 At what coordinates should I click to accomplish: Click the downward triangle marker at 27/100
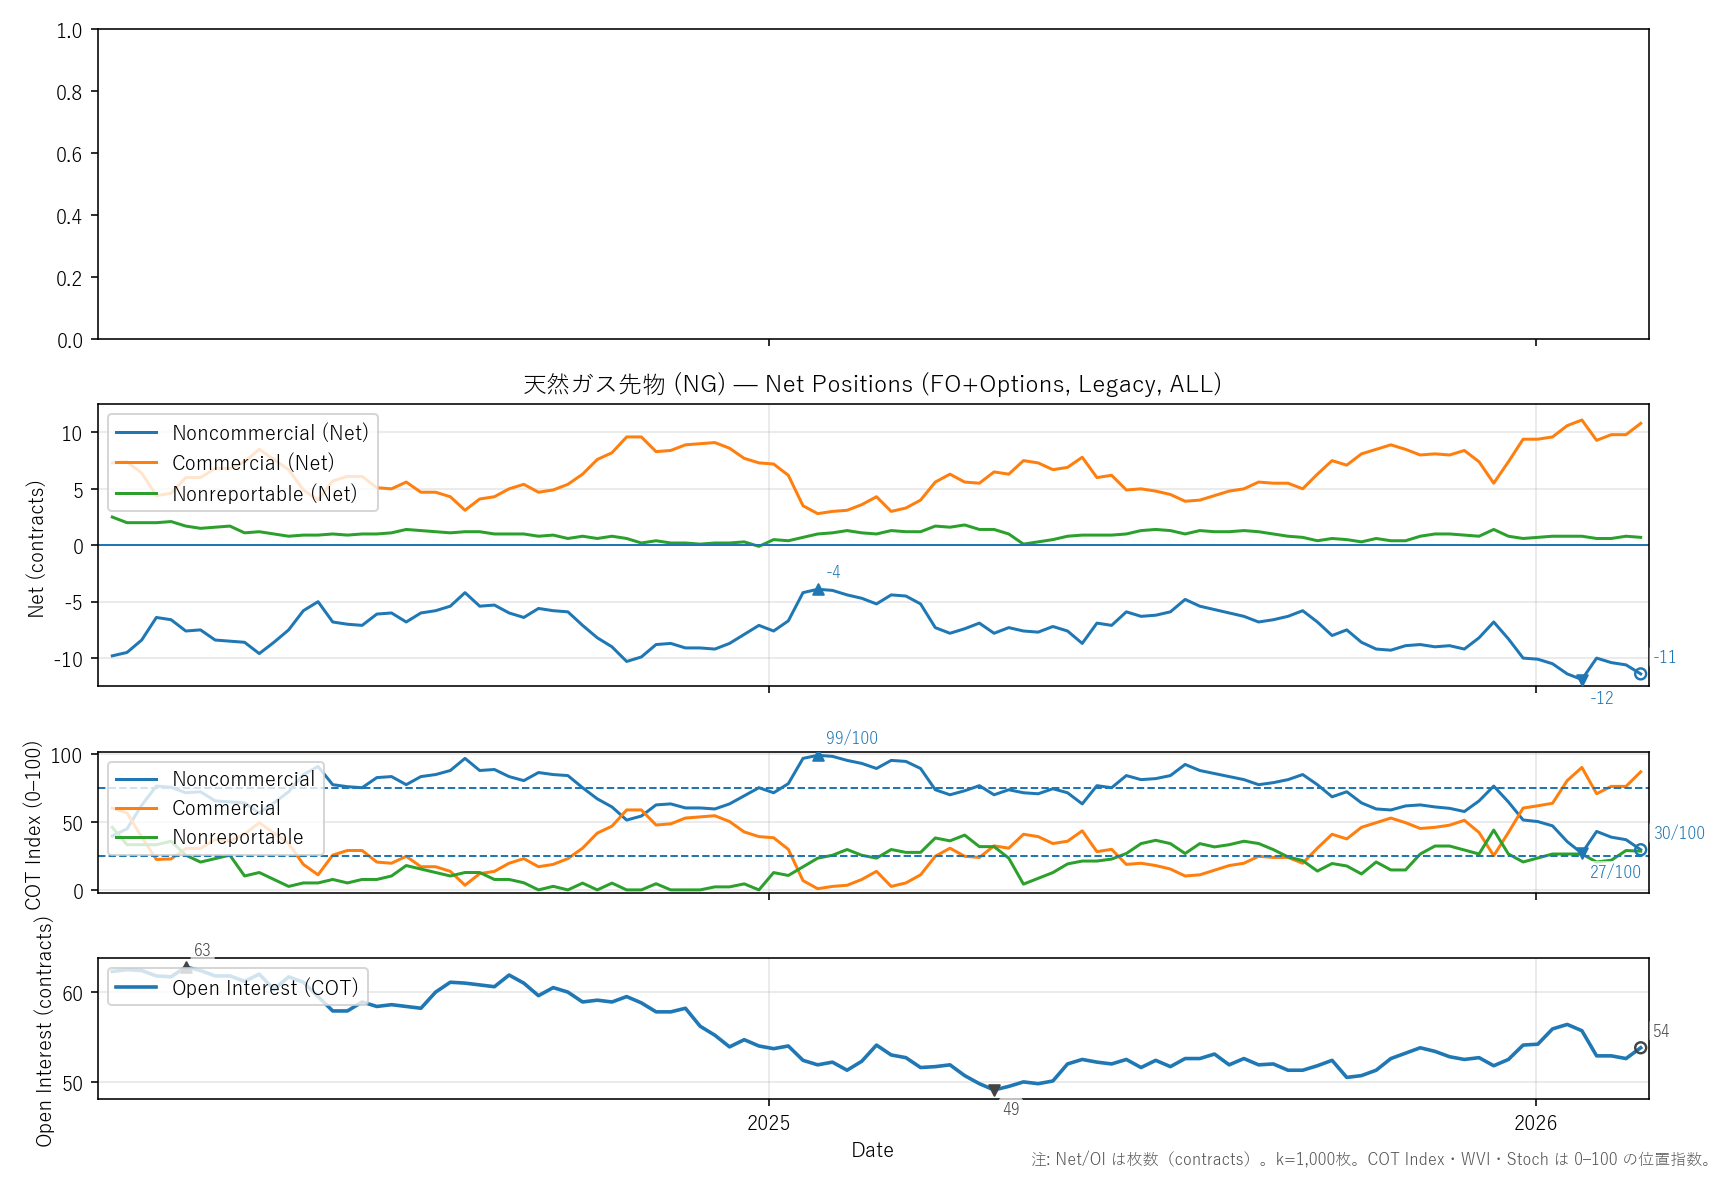tap(1582, 853)
